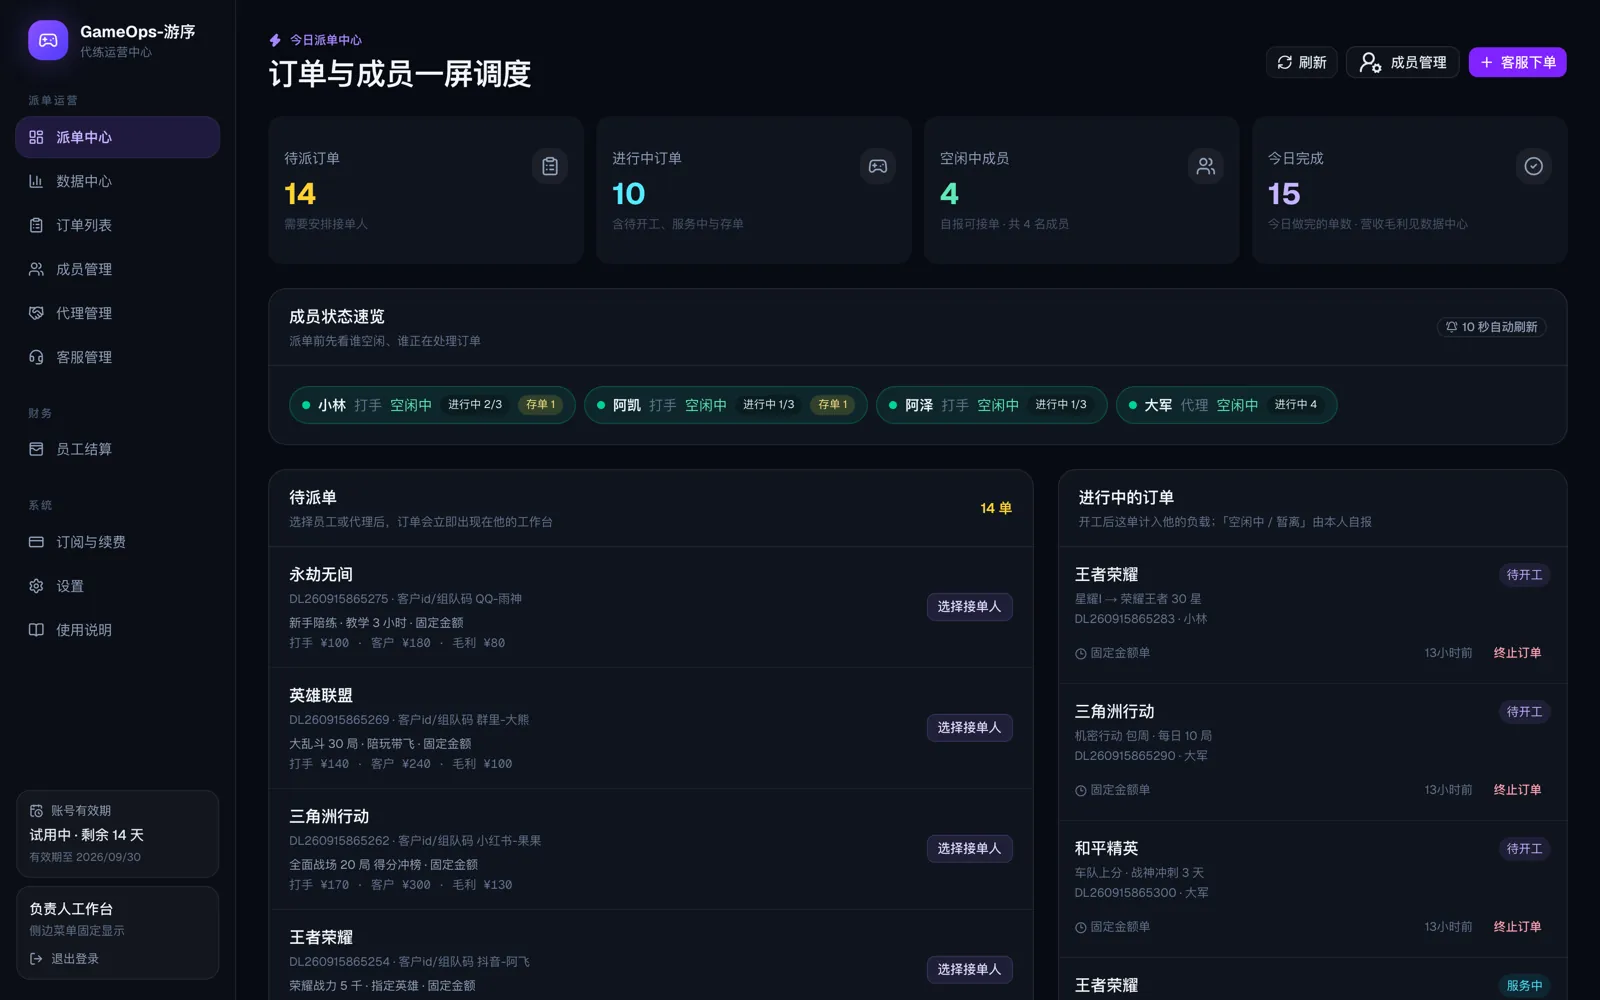The image size is (1600, 1000).
Task: Click the 刷新 refresh button
Action: pos(1301,62)
